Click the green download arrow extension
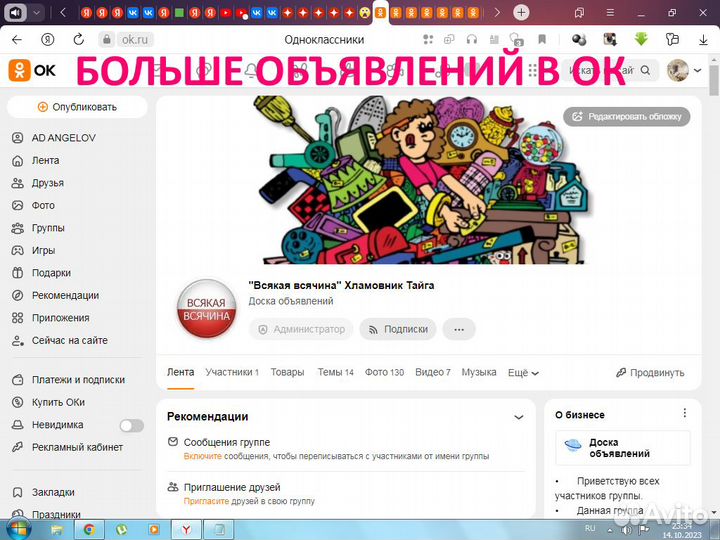 [641, 39]
